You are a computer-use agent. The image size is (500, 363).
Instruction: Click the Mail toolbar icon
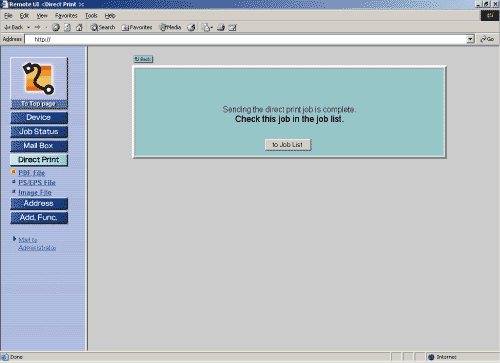click(207, 27)
